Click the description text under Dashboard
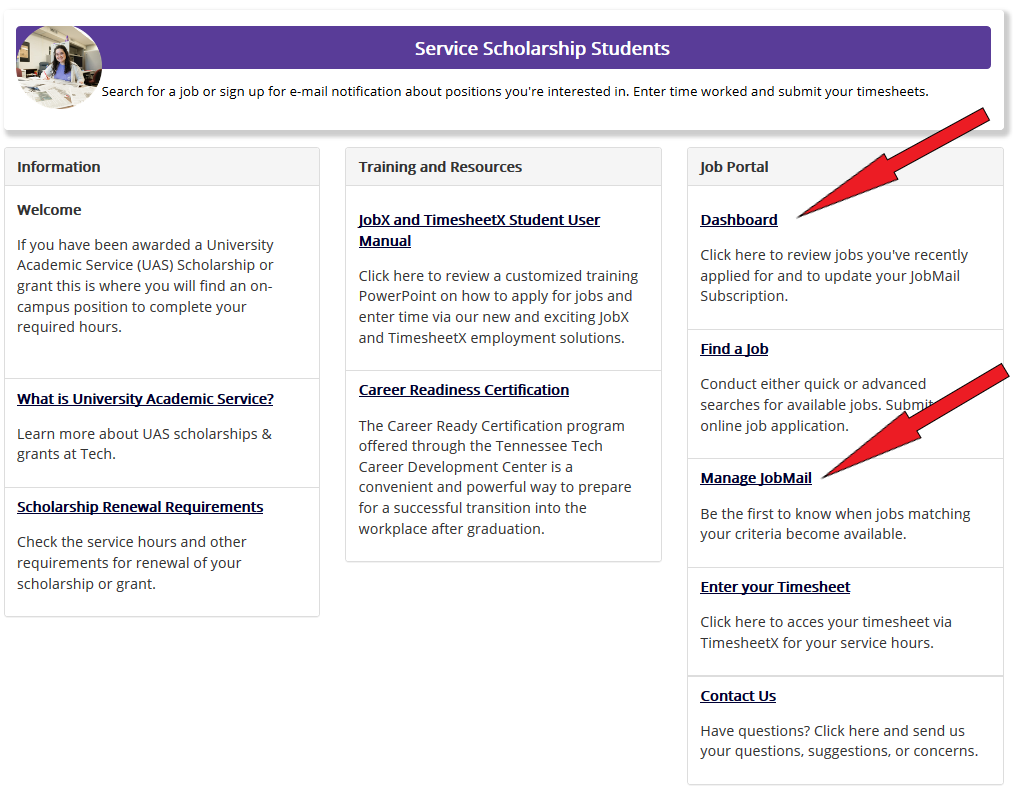 point(834,275)
